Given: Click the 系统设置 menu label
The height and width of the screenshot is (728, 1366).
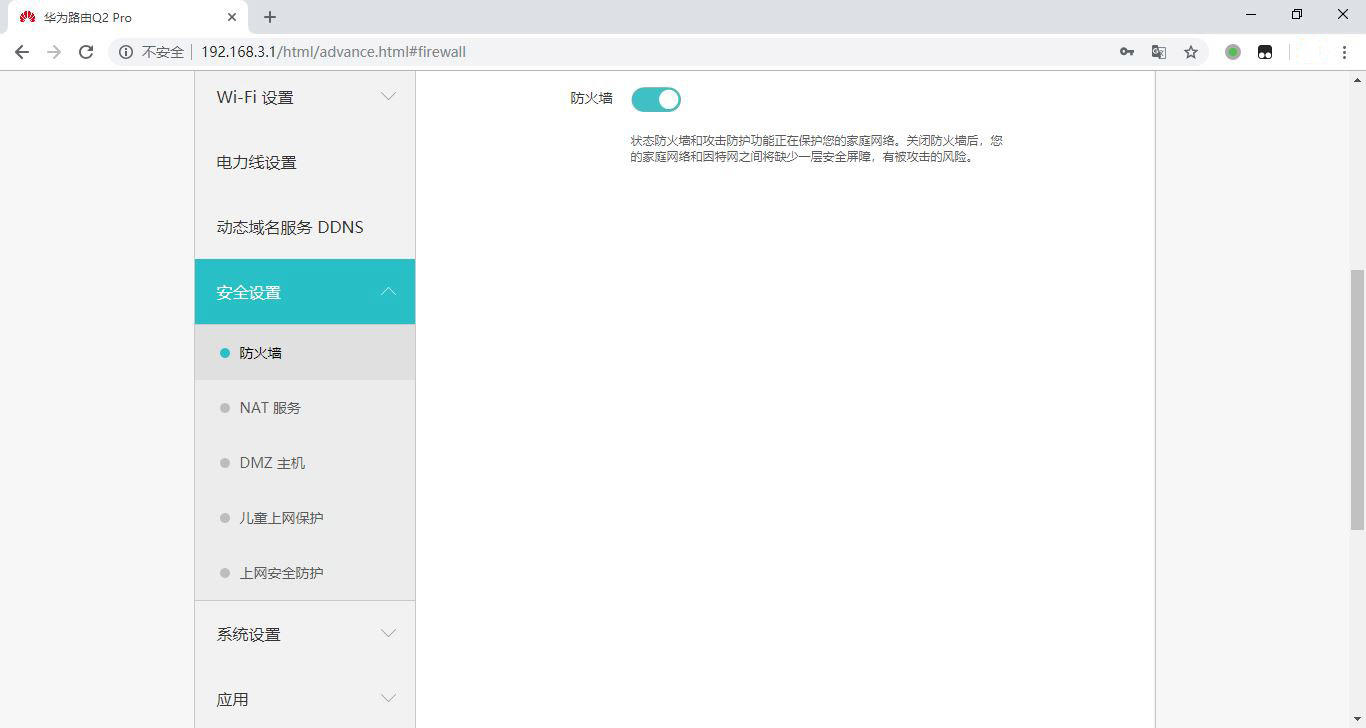Looking at the screenshot, I should [x=249, y=634].
